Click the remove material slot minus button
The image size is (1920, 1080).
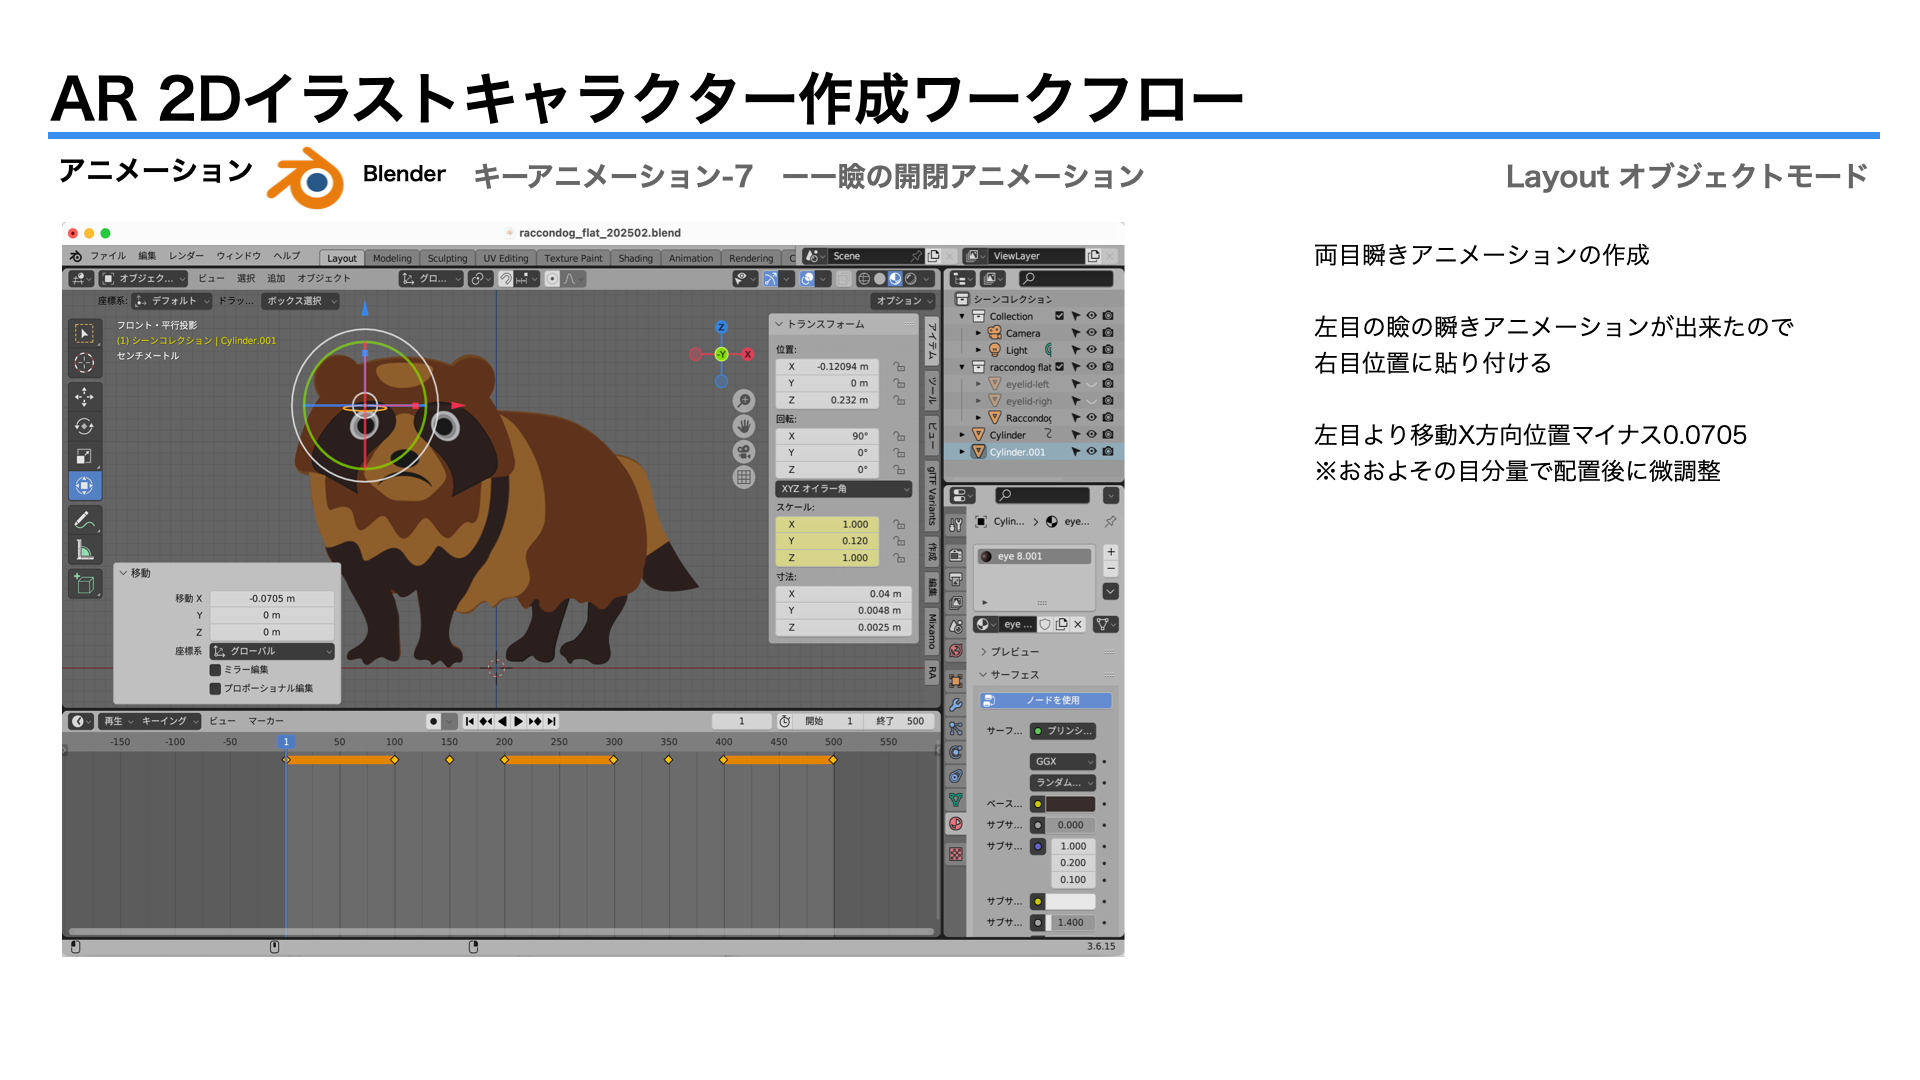1110,568
